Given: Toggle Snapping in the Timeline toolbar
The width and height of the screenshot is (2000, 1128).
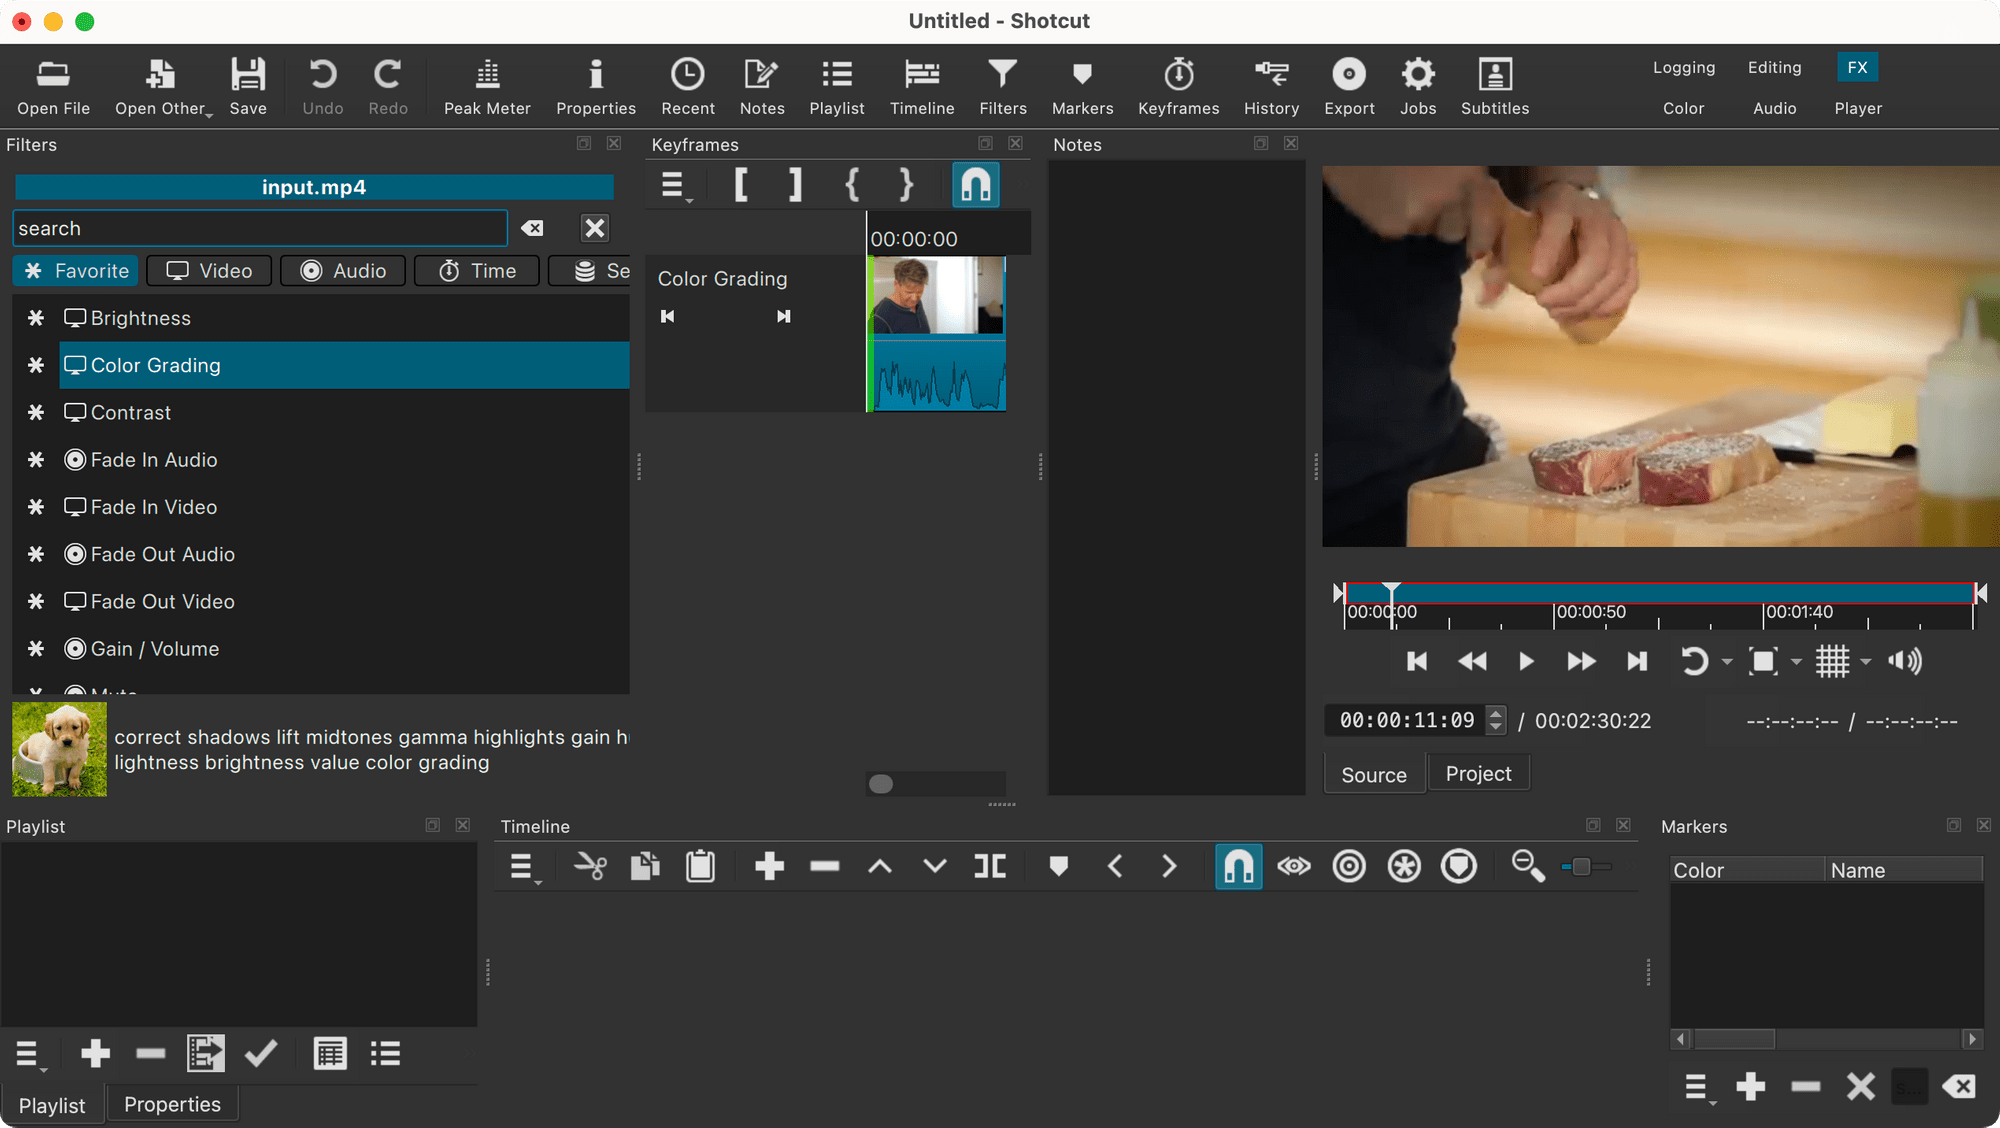Looking at the screenshot, I should (1238, 866).
